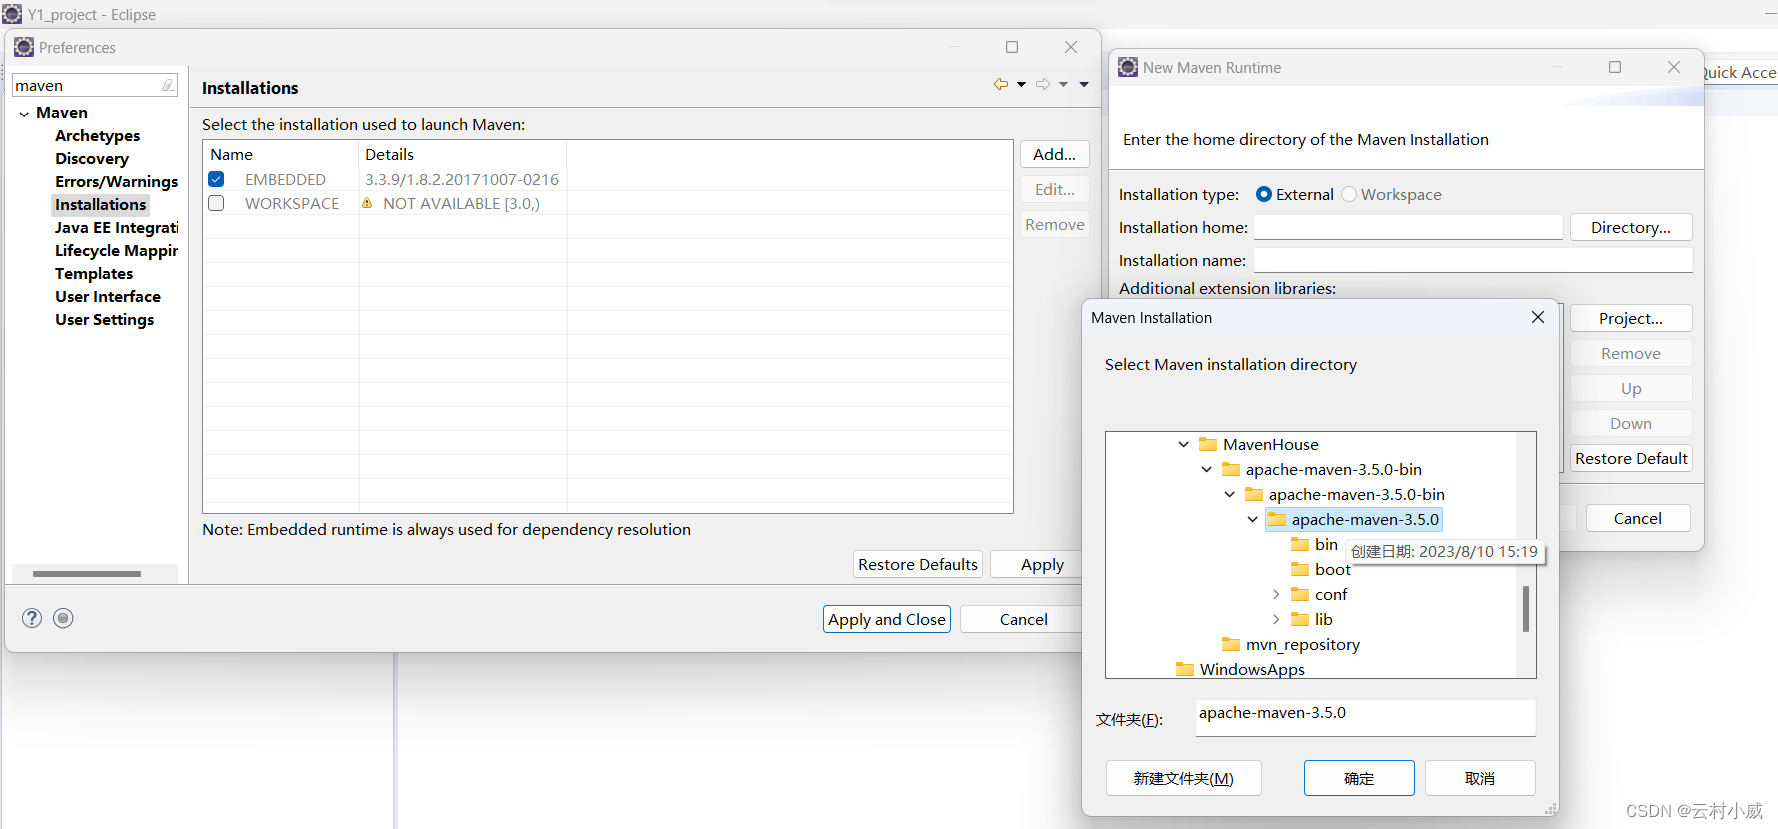1778x829 pixels.
Task: Select the mvn_repository folder
Action: 1302,645
